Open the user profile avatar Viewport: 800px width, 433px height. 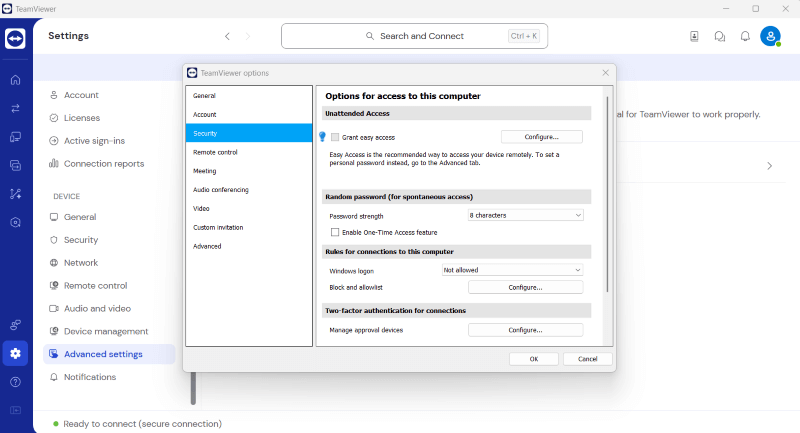coord(770,36)
